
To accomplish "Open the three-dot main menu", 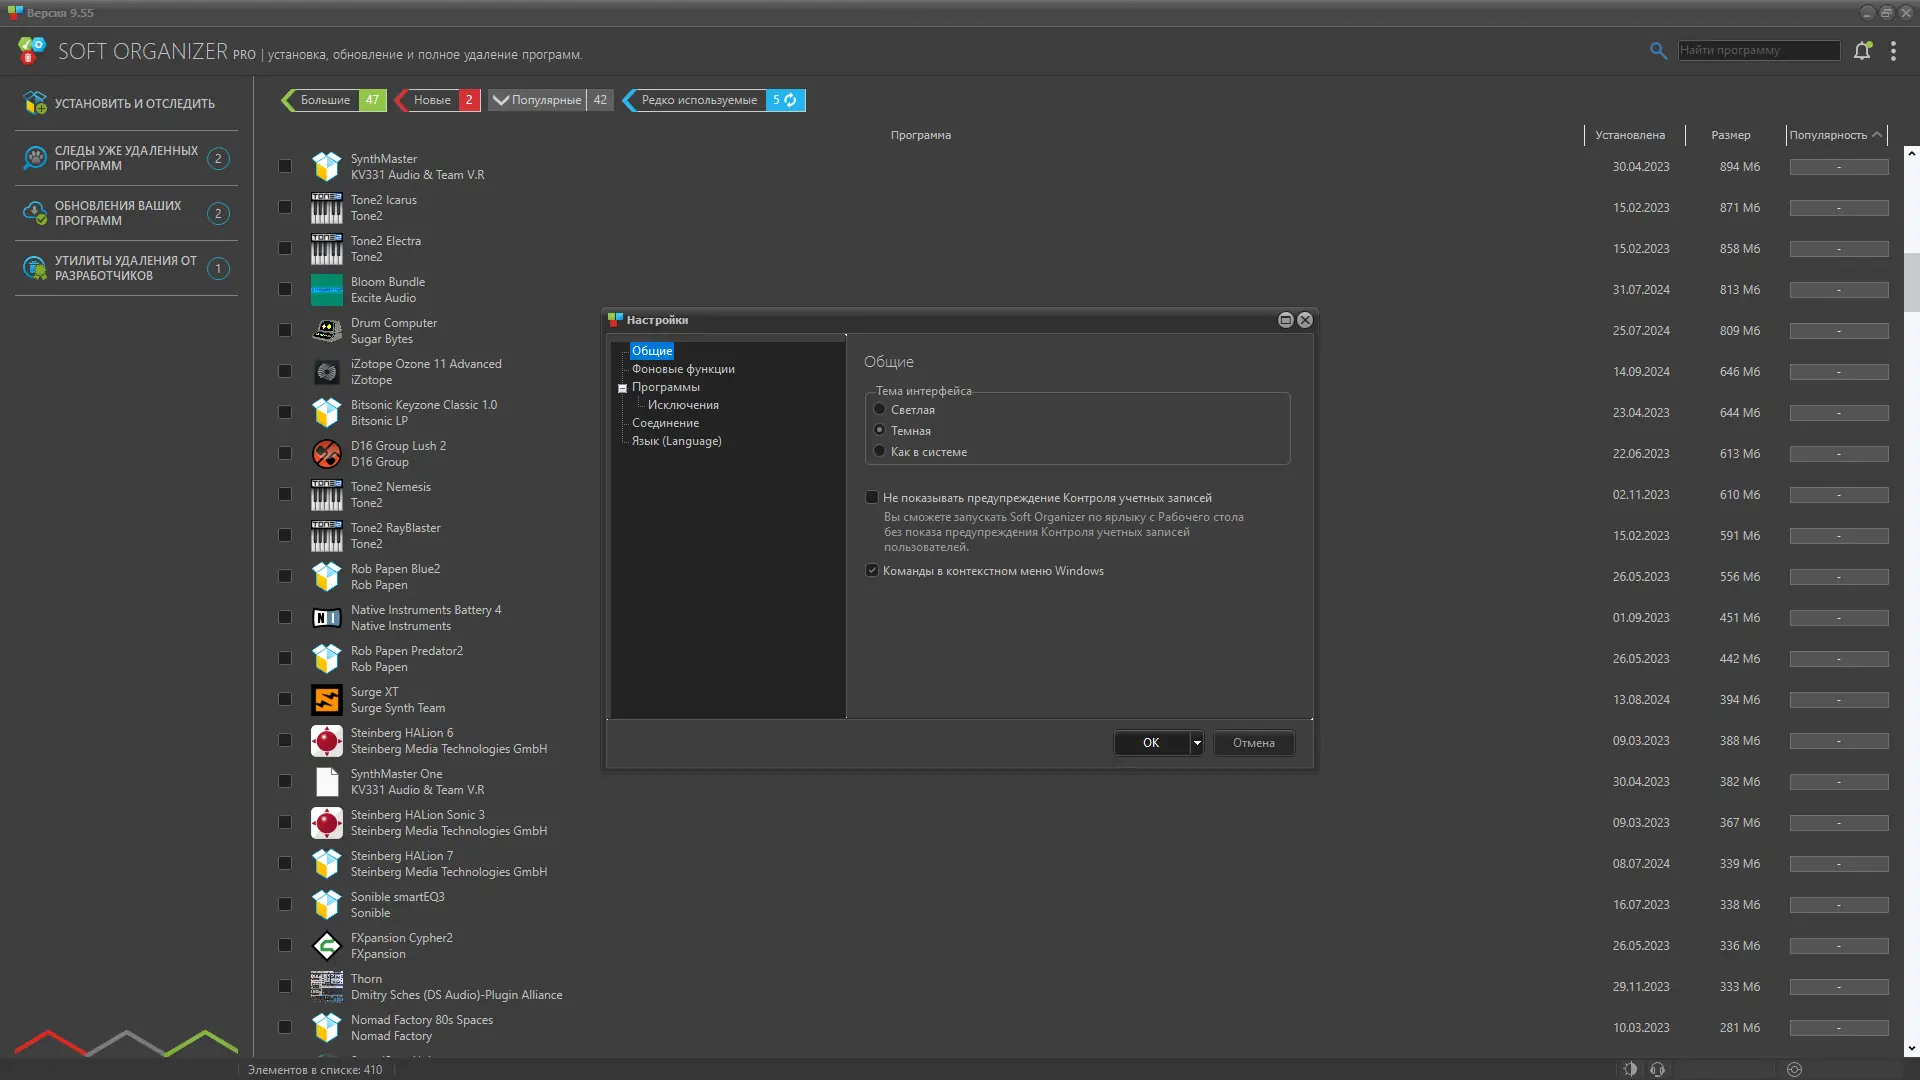I will click(x=1893, y=51).
